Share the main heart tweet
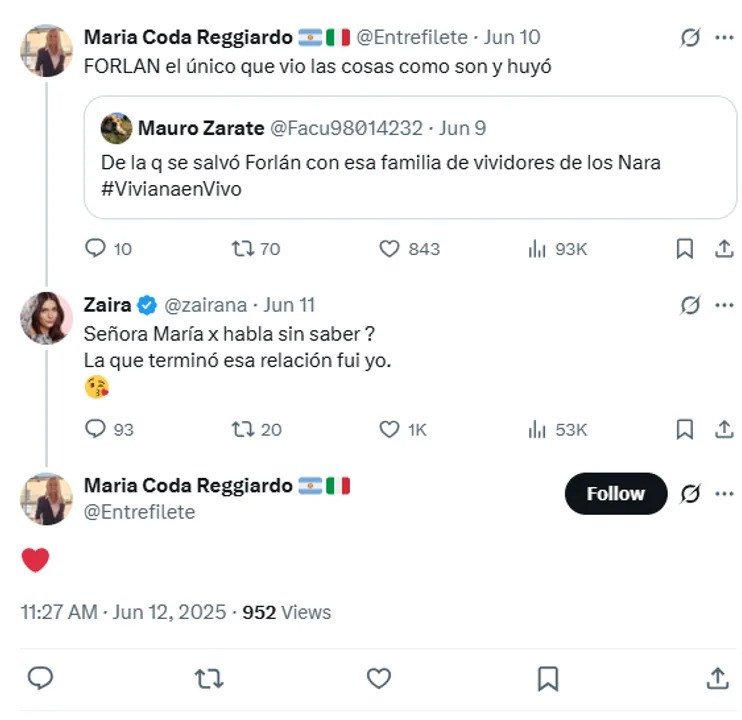This screenshot has width=742, height=720. click(717, 679)
